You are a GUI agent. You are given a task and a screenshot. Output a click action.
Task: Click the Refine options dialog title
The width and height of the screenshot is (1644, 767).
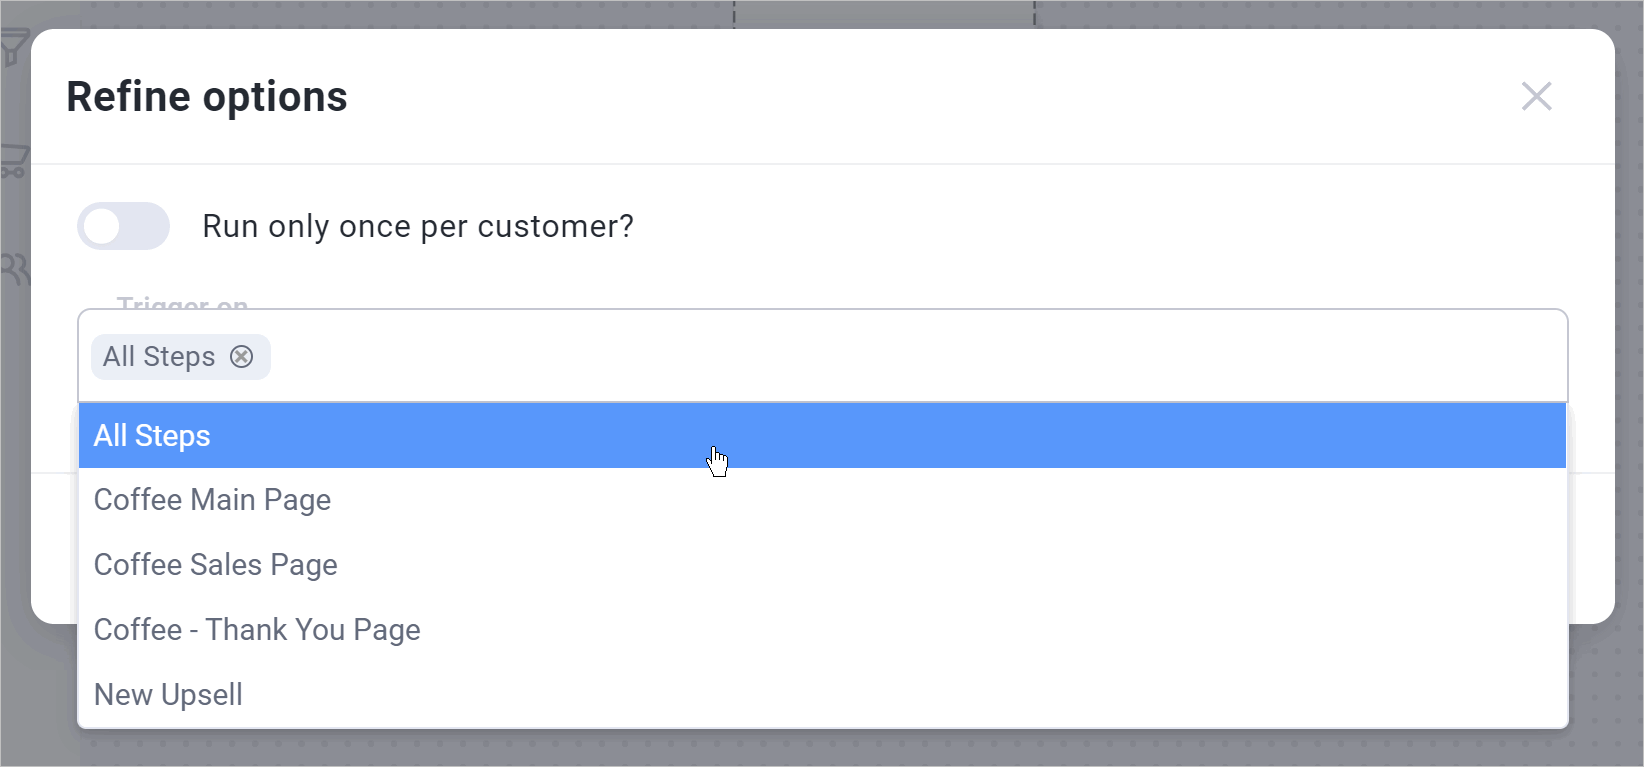pos(207,97)
